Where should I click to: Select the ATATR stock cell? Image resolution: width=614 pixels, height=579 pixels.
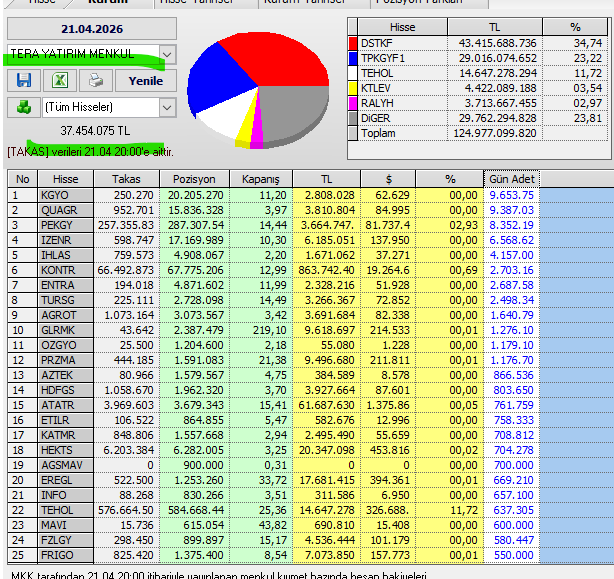pyautogui.click(x=66, y=405)
